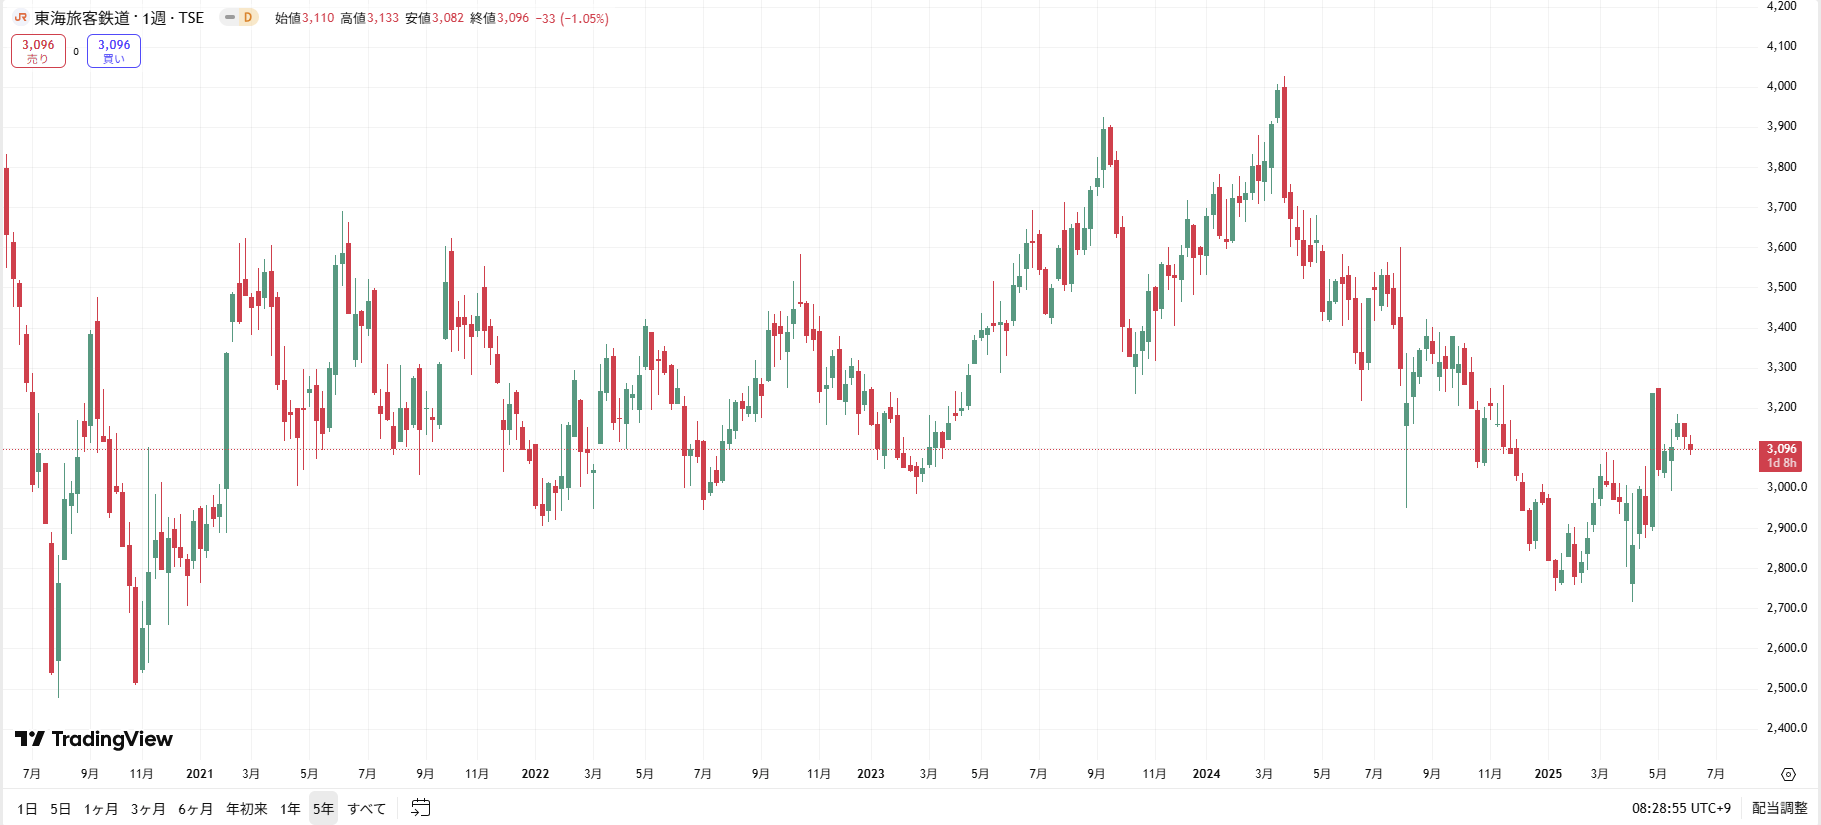Click the 2023 label on time axis
The image size is (1821, 825).
871,774
